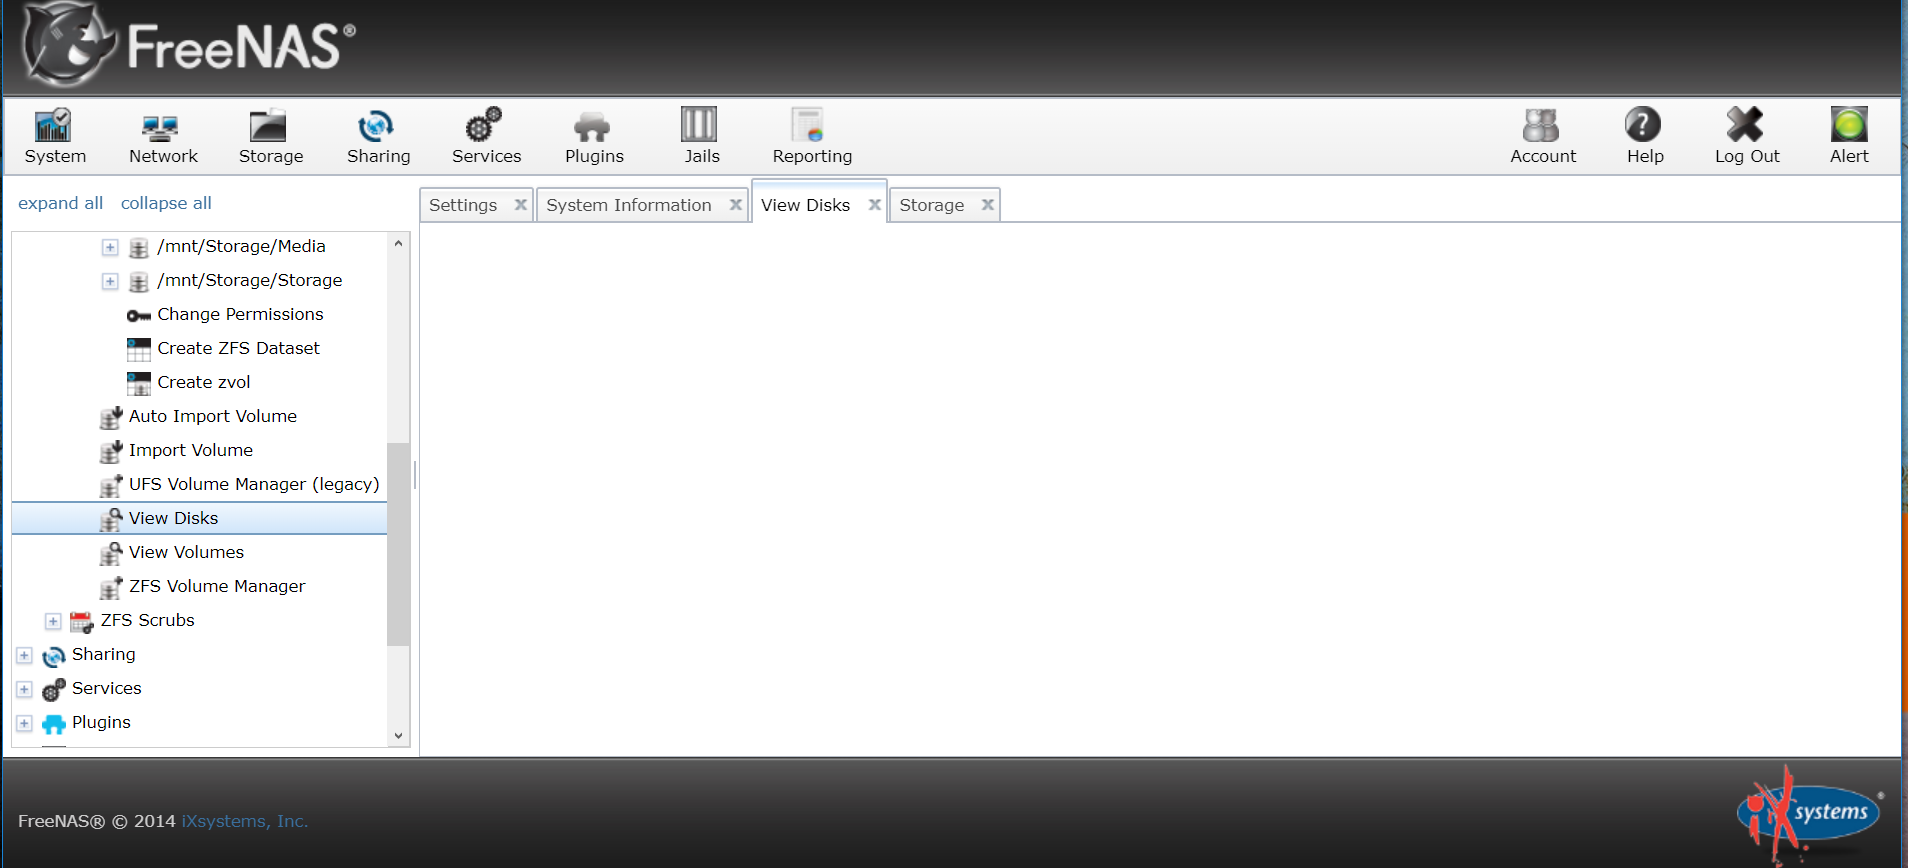The height and width of the screenshot is (868, 1908).
Task: Switch to the Storage tab
Action: (x=932, y=205)
